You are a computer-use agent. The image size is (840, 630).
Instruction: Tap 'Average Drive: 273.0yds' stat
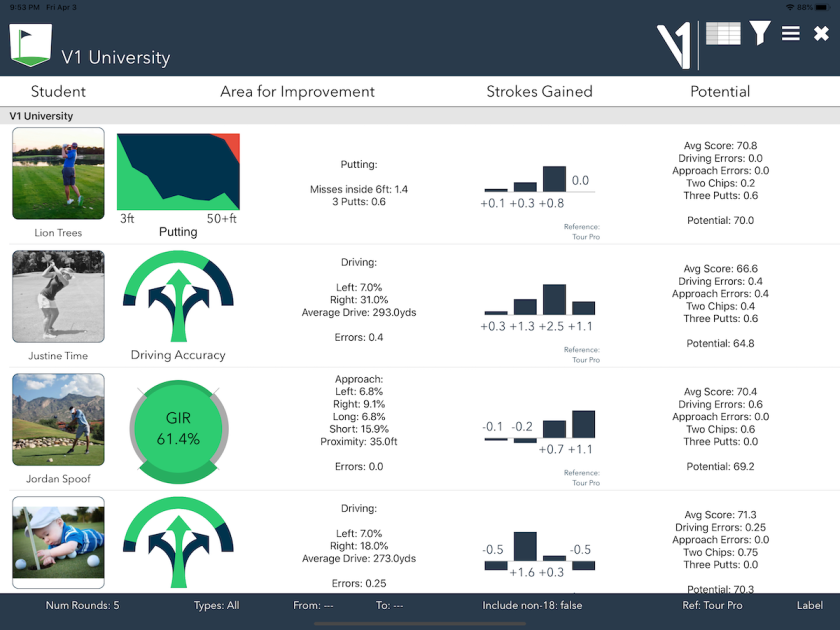tap(359, 559)
